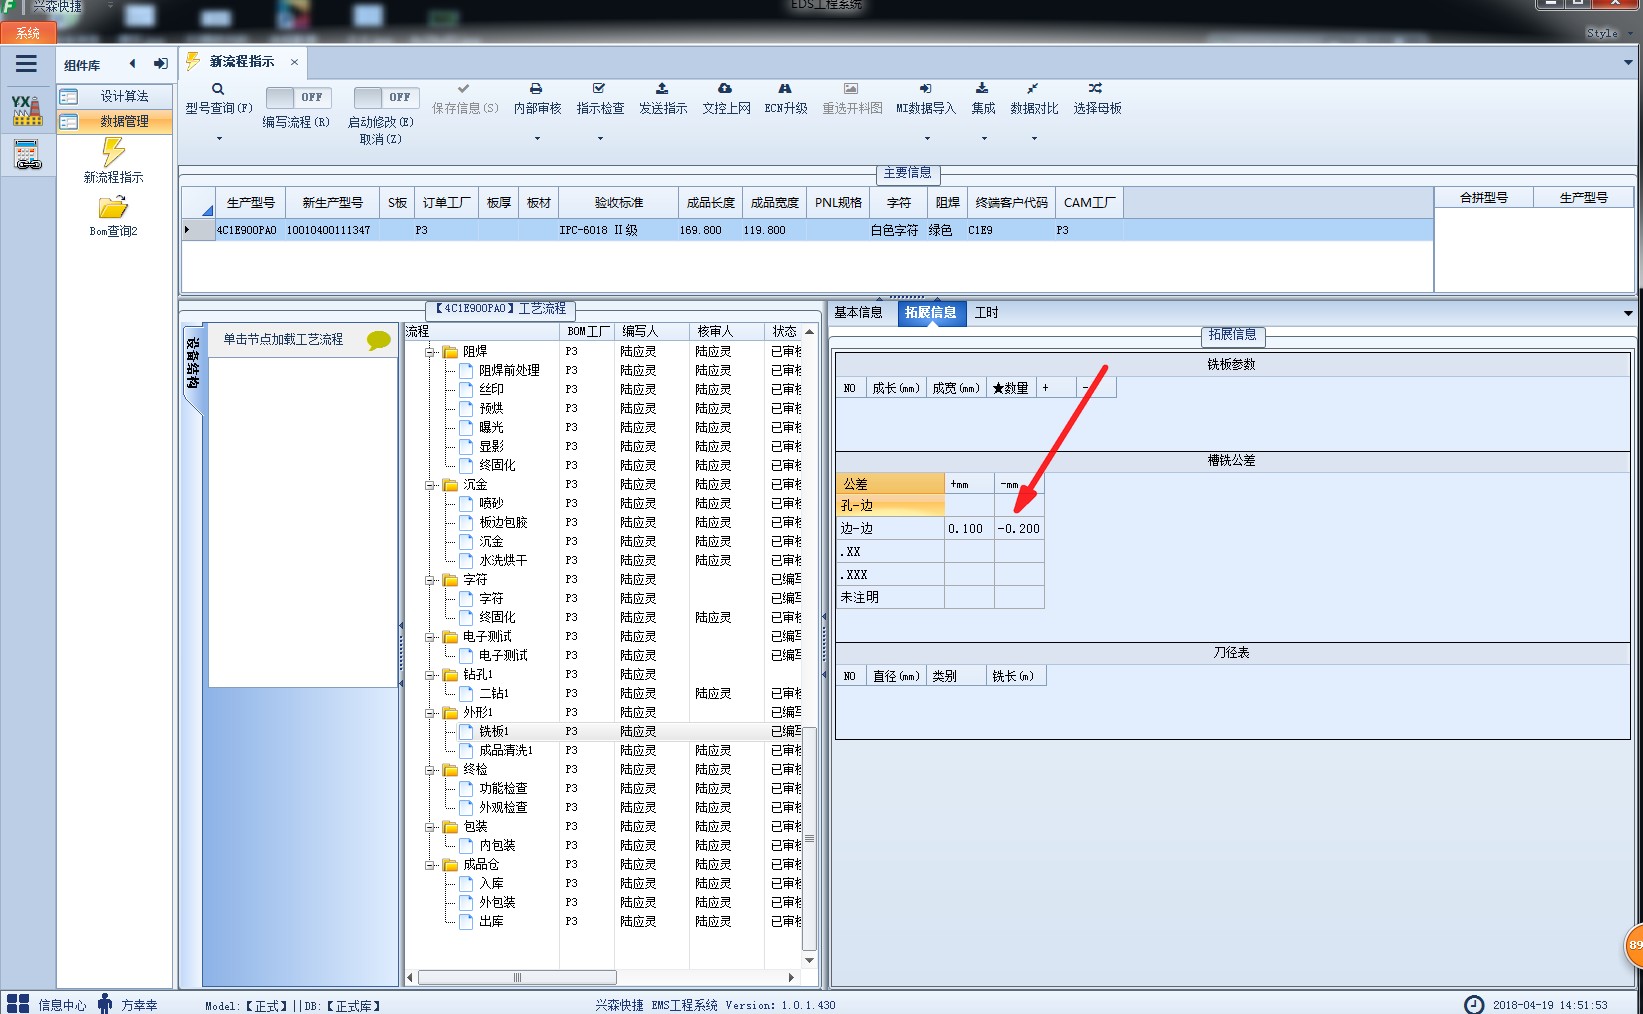The height and width of the screenshot is (1014, 1643).
Task: Click the 生产型号 column header
Action: pyautogui.click(x=250, y=203)
